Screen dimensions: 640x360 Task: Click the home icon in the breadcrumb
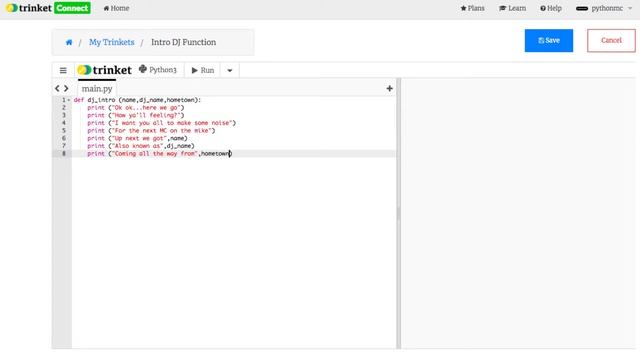pyautogui.click(x=69, y=42)
